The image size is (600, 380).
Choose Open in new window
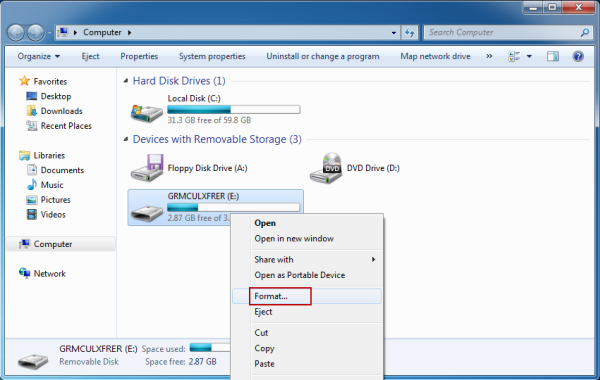coord(307,239)
